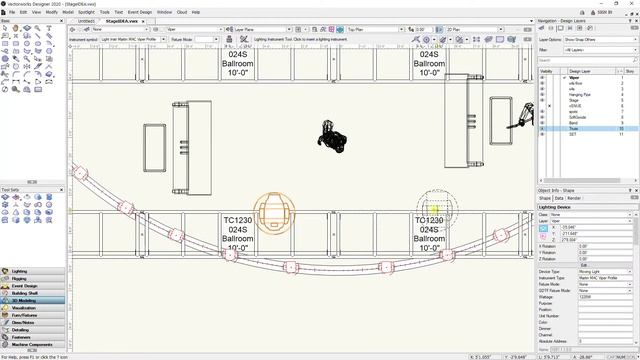Open the active layer dropdown showing Viper

click(x=194, y=29)
